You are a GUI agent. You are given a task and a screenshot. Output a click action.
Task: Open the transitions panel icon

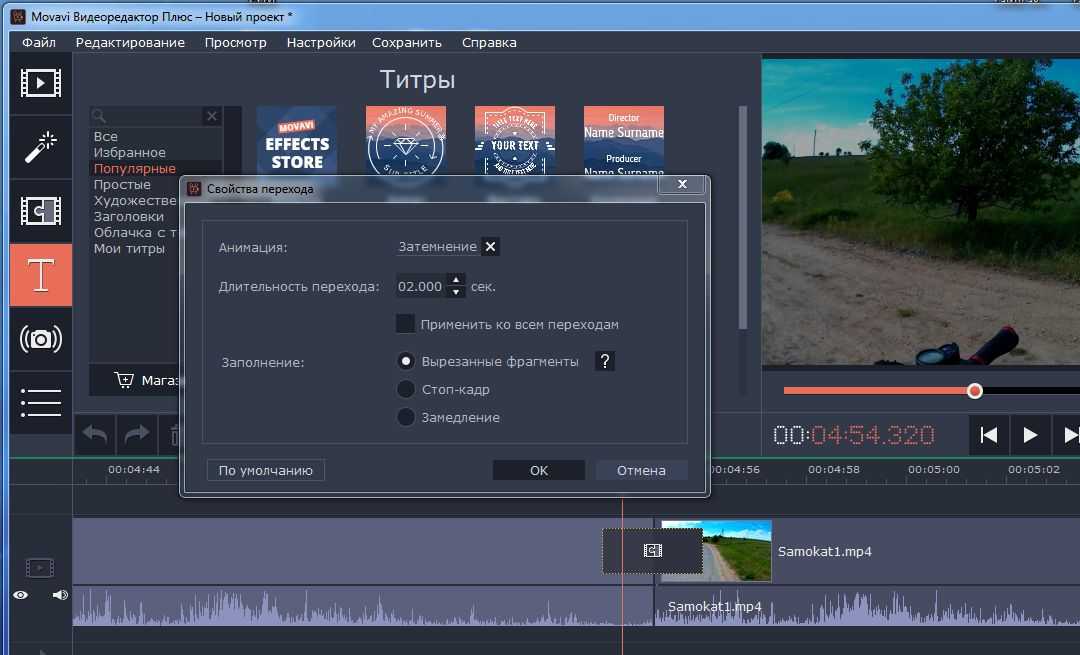pos(40,211)
